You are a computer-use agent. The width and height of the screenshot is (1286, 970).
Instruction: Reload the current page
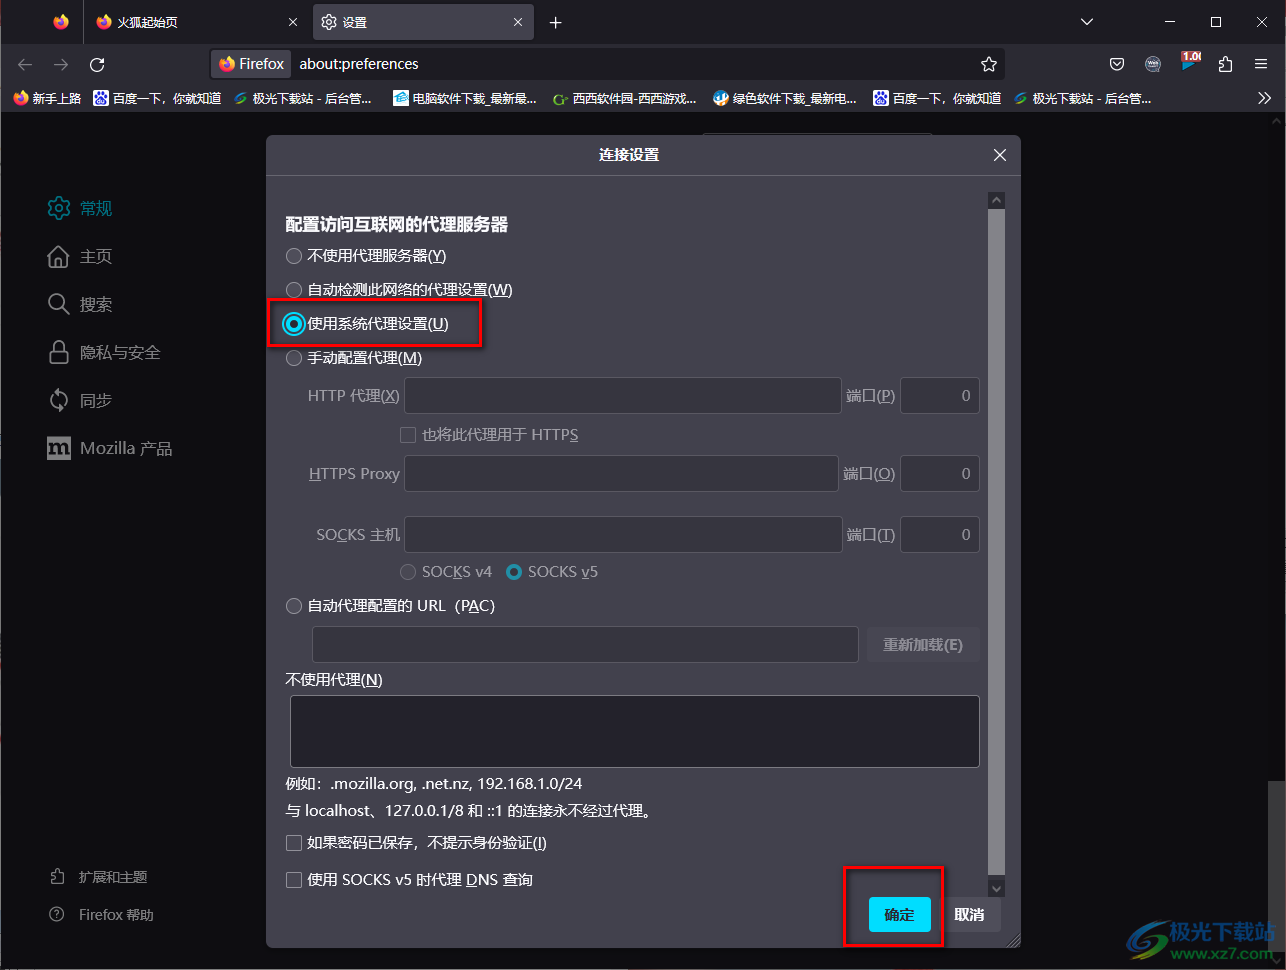click(x=97, y=64)
